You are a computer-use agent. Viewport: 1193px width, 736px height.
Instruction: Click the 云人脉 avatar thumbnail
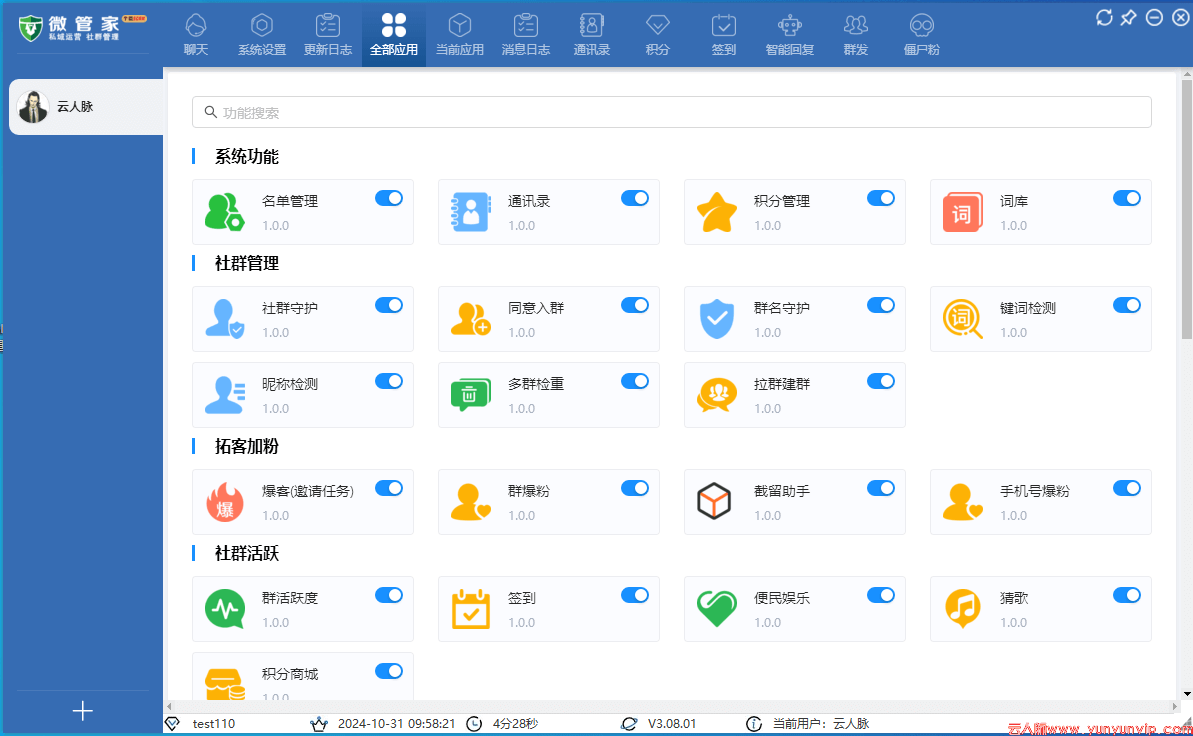click(x=33, y=107)
